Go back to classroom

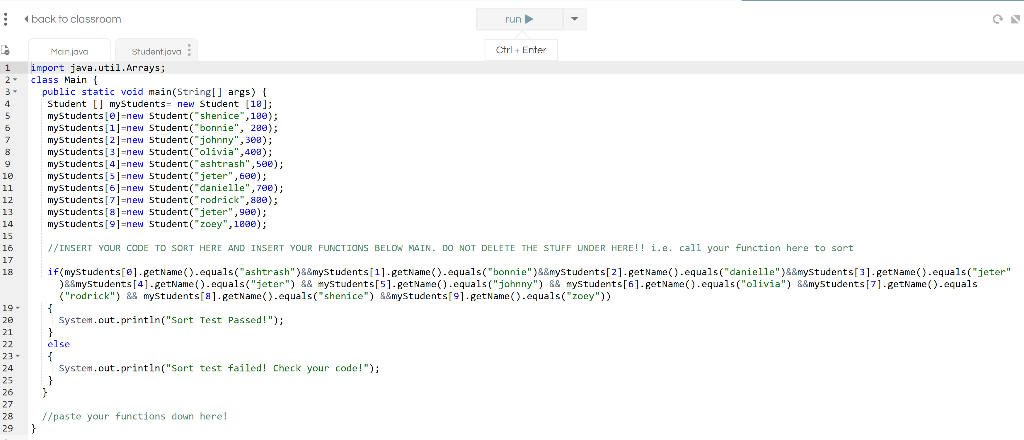pos(72,19)
